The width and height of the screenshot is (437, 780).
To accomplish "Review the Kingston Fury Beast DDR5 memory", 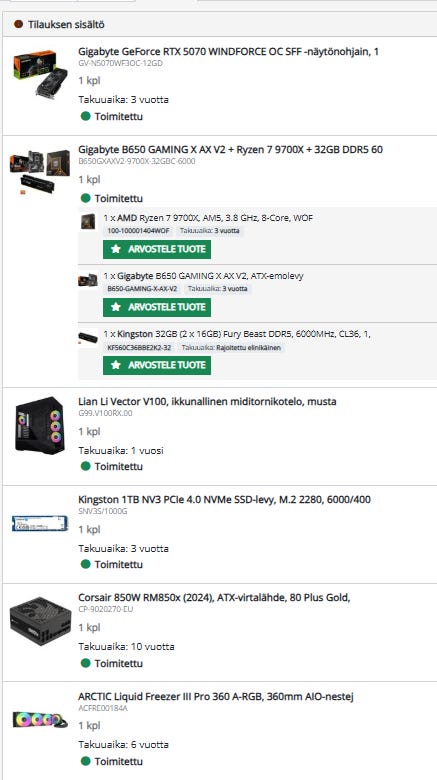I will click(157, 365).
